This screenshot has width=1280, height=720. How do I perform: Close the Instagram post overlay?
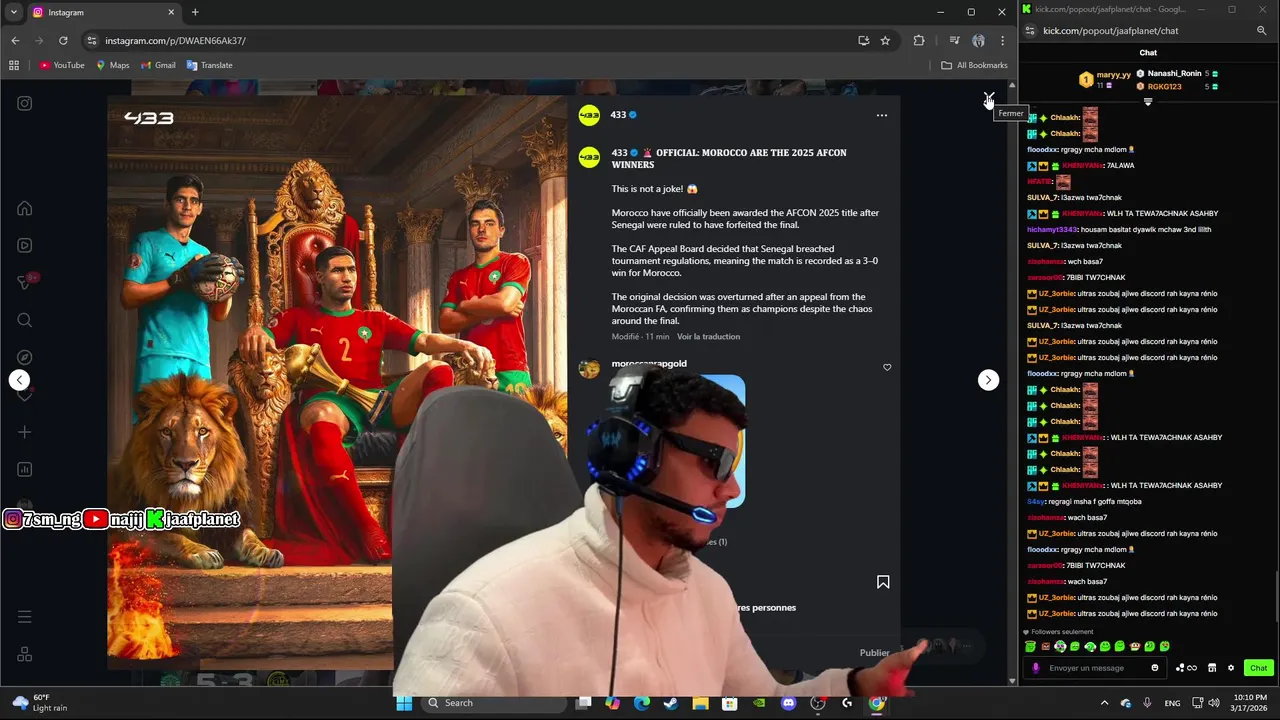[989, 98]
